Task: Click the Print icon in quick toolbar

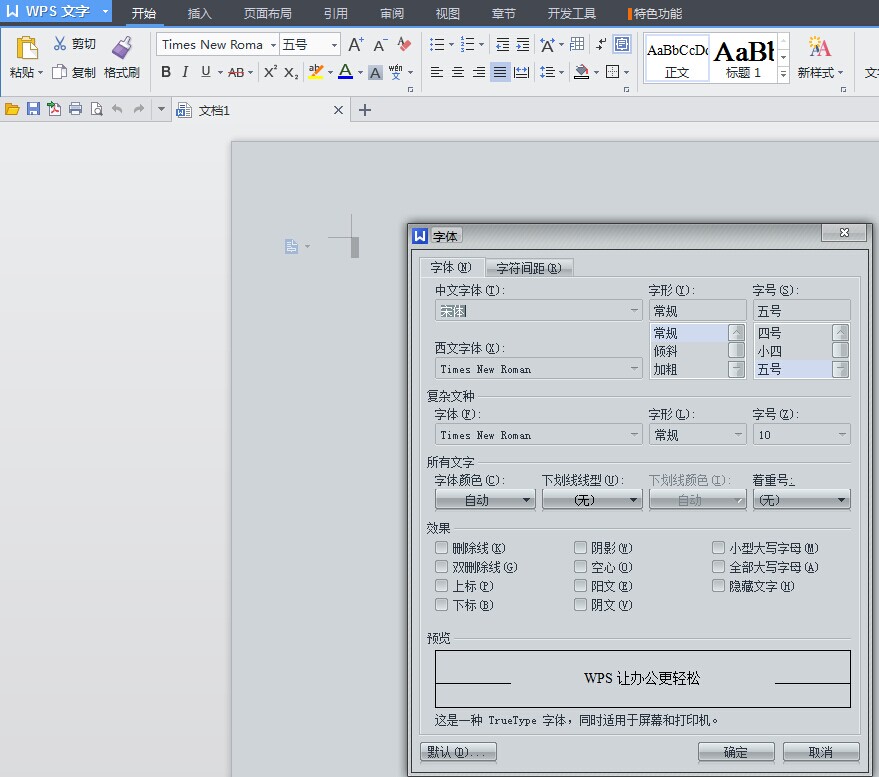Action: [75, 109]
